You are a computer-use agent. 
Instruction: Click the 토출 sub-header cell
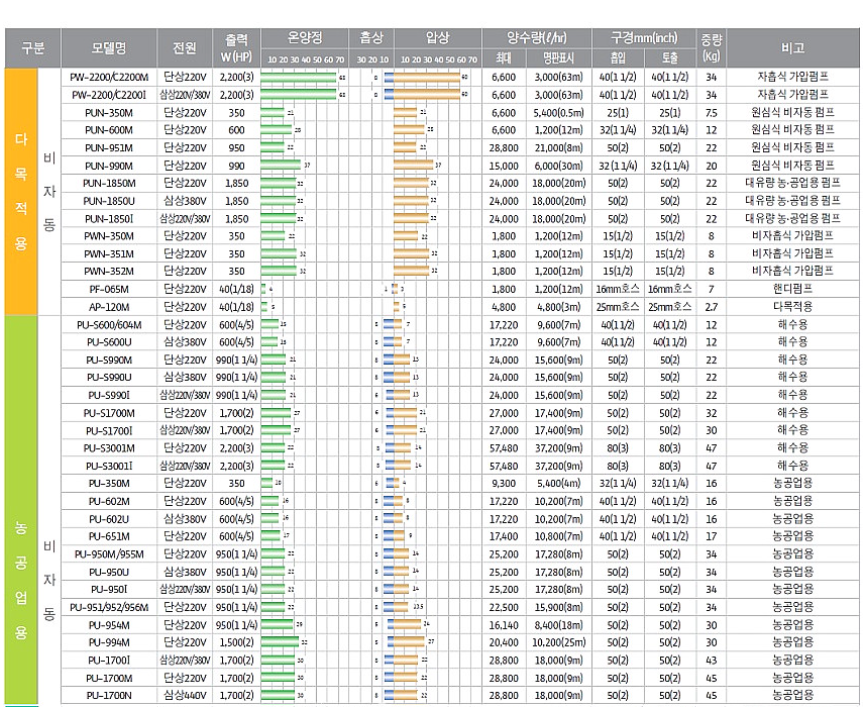(x=669, y=57)
